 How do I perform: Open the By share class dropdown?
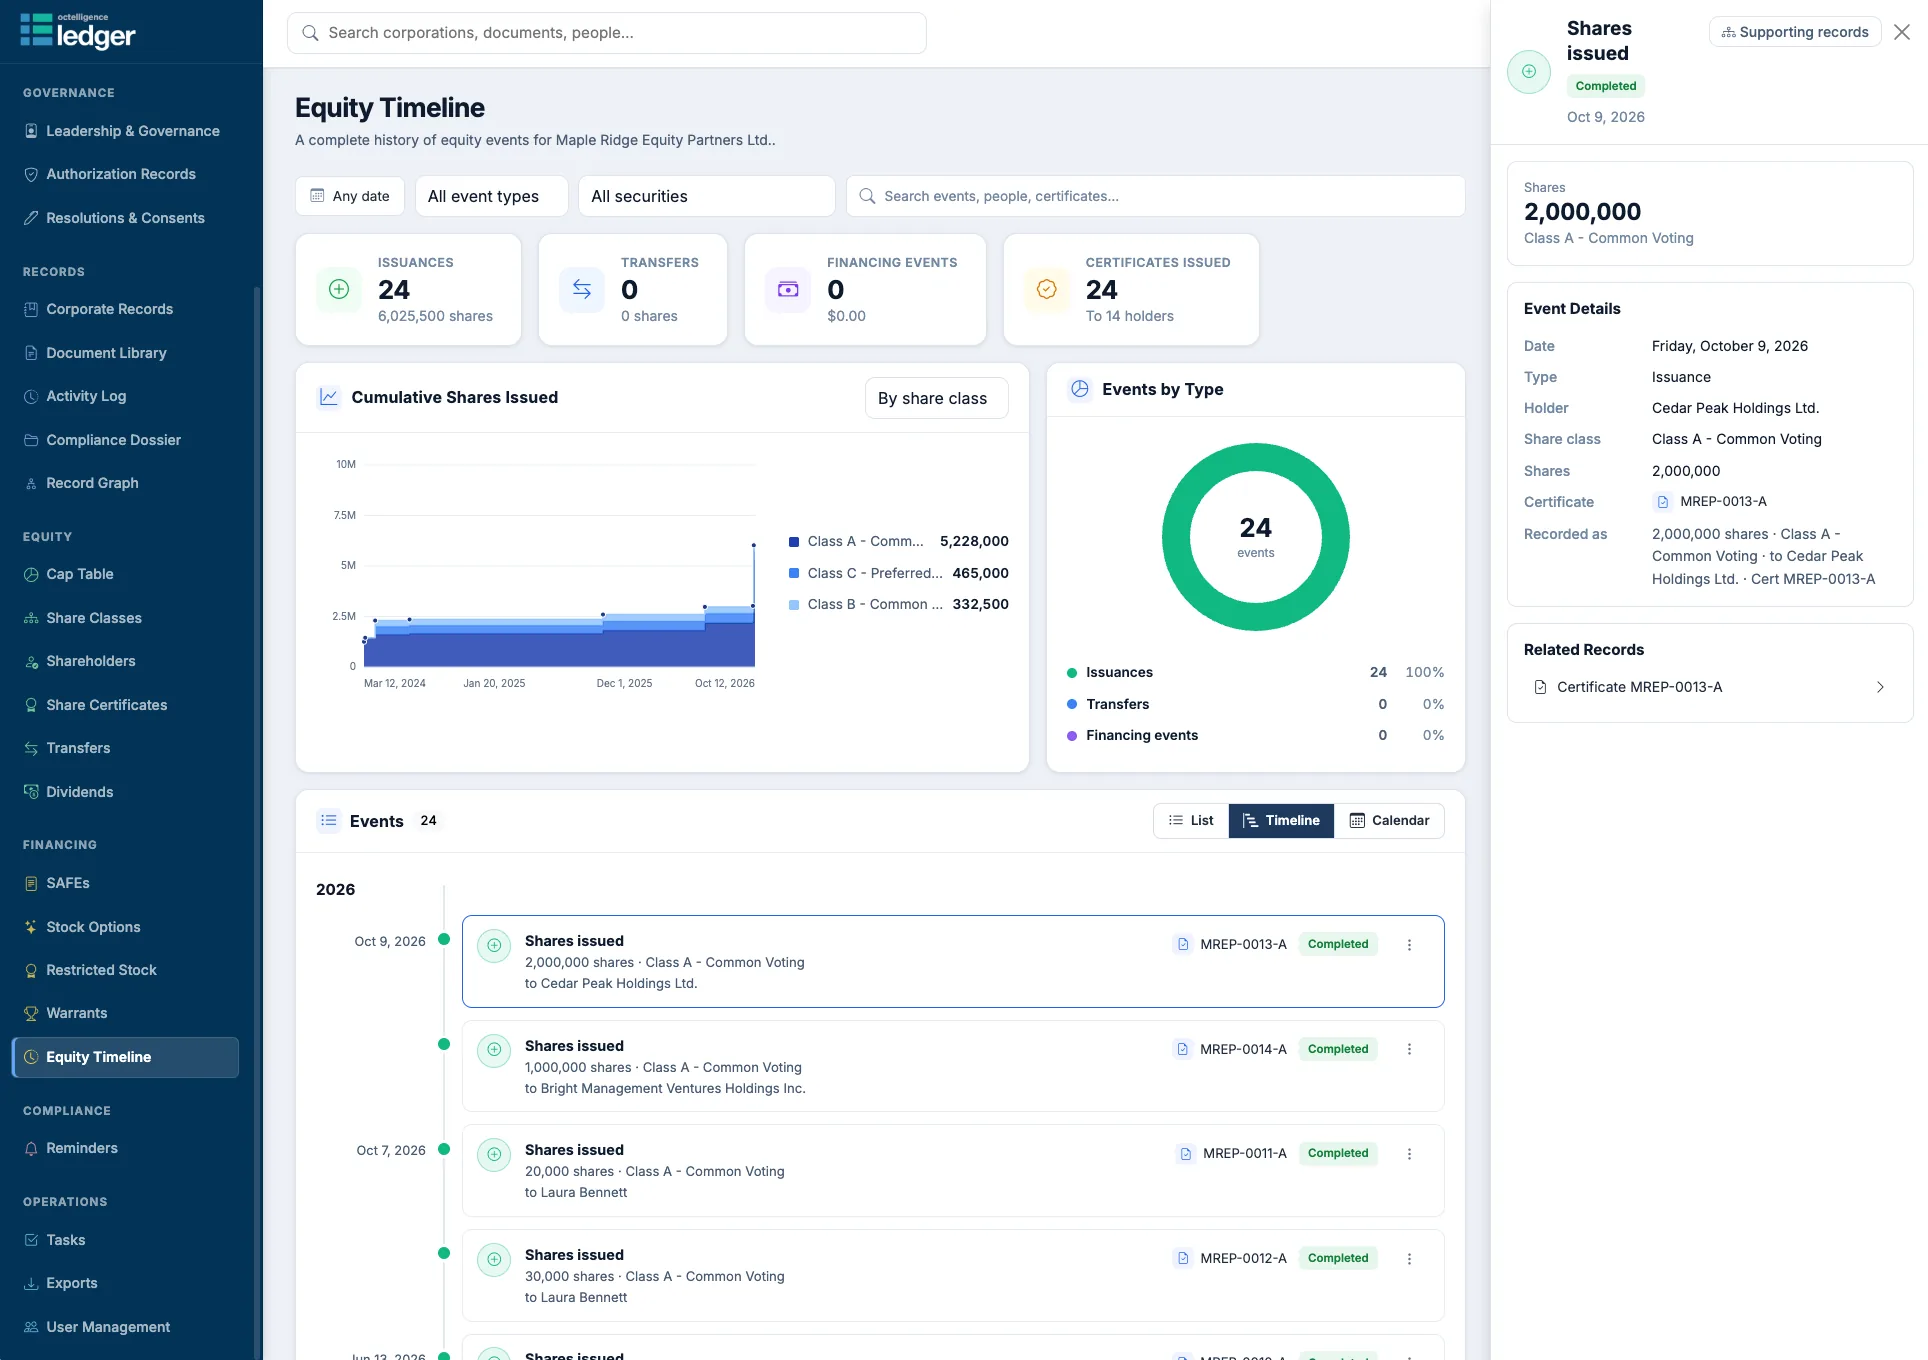pyautogui.click(x=937, y=398)
